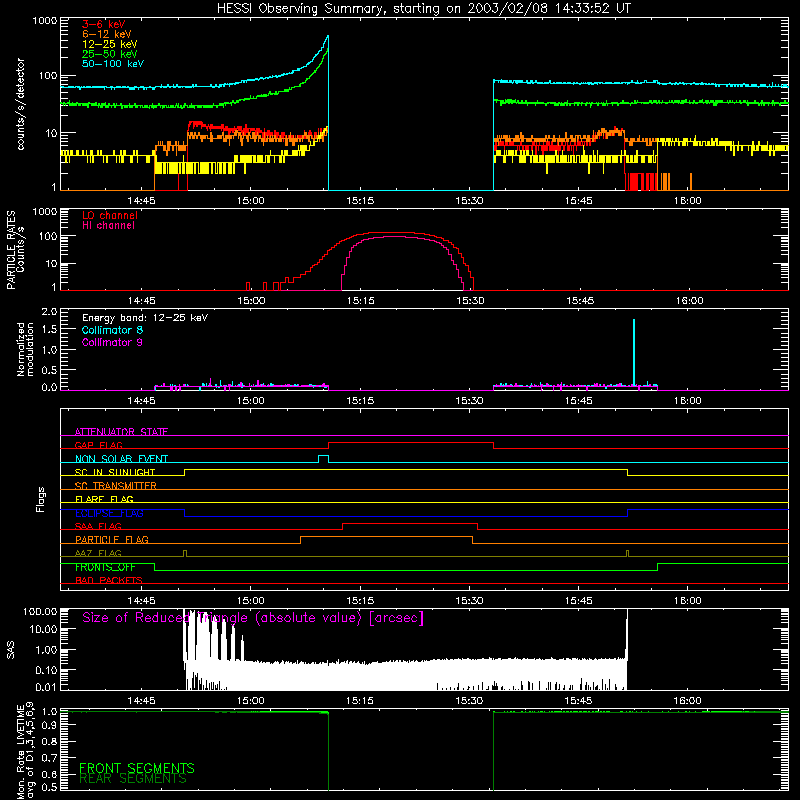The image size is (800, 800).
Task: Select the REAR SEGMENTS legend label
Action: 133,779
